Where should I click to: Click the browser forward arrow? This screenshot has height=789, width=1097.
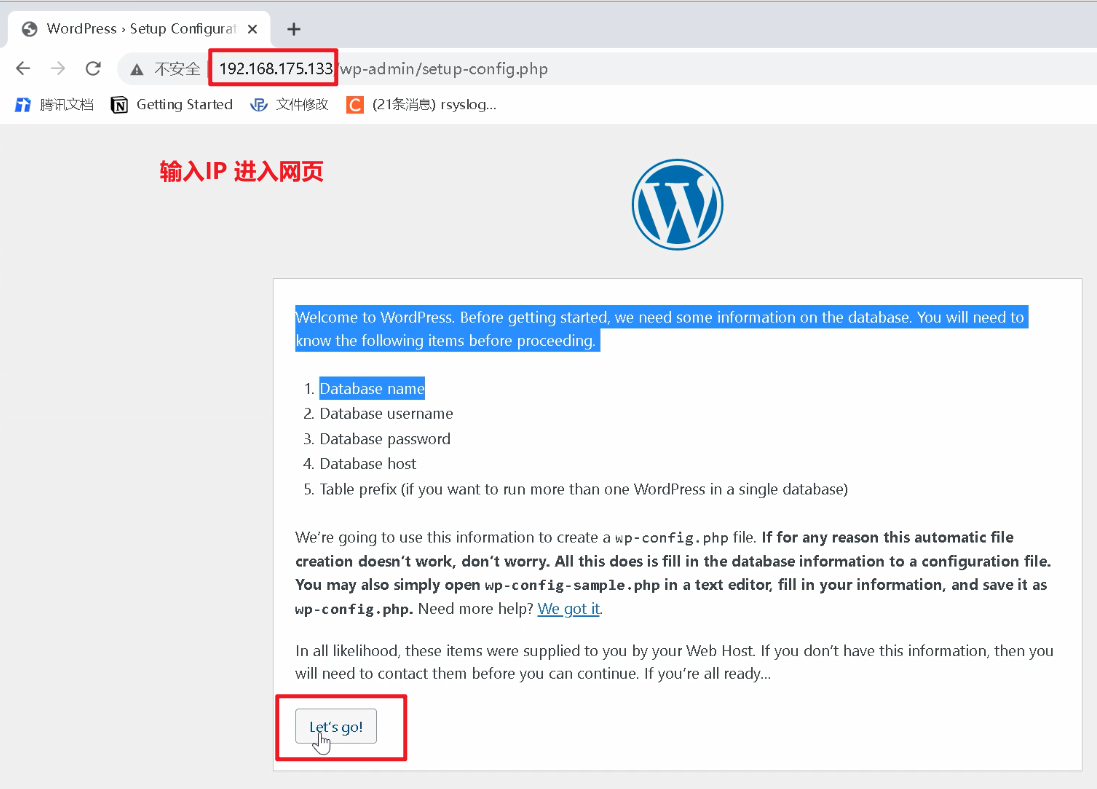58,69
